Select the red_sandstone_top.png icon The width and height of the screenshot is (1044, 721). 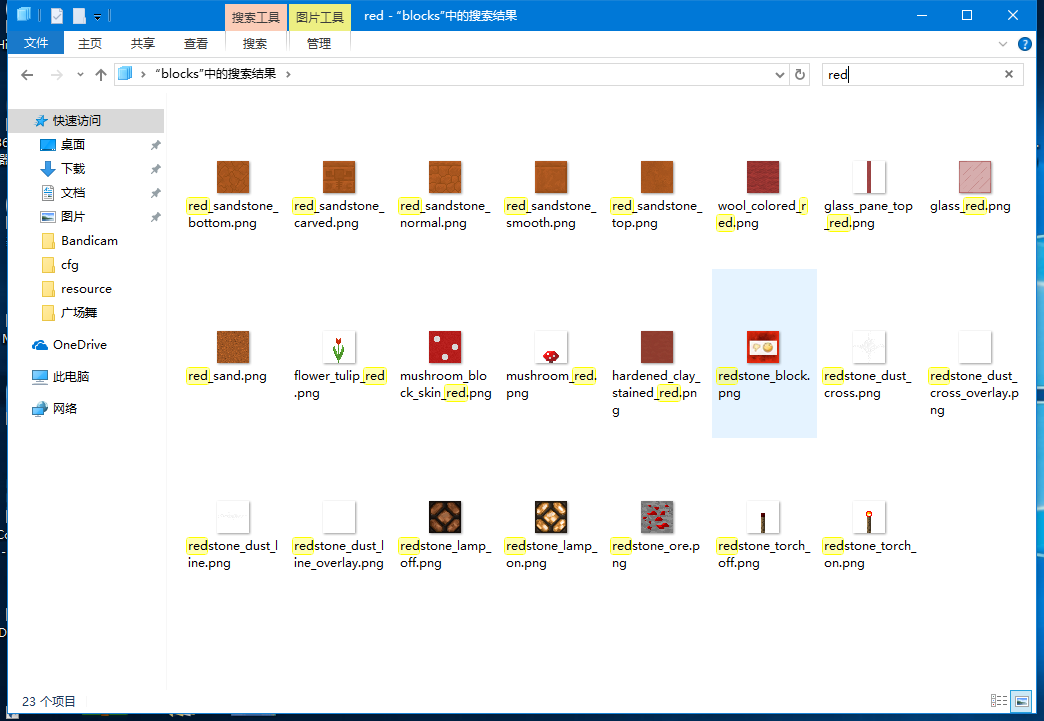[x=656, y=177]
